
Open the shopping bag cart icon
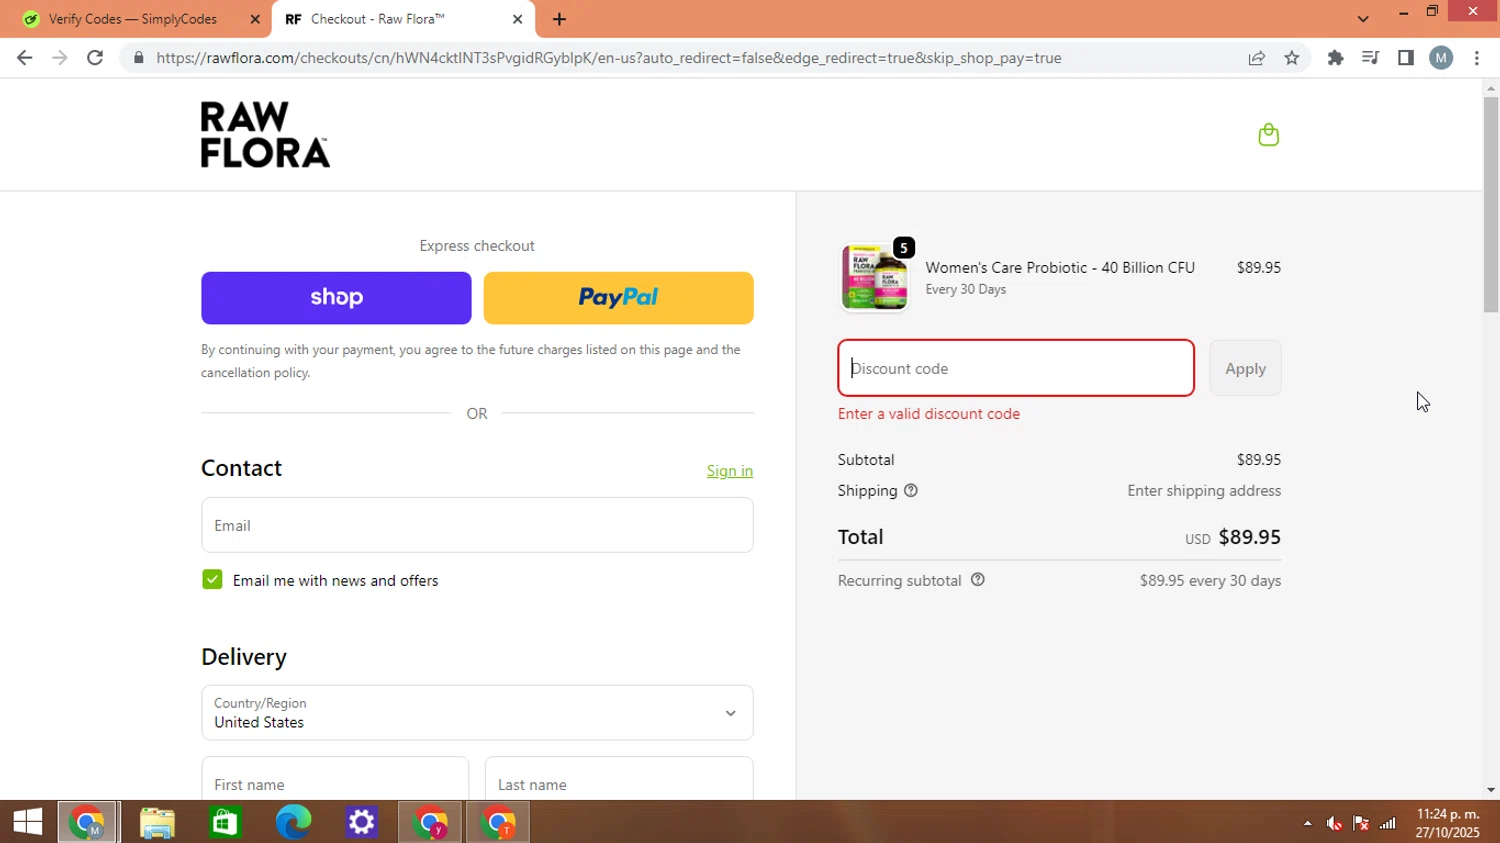1268,135
